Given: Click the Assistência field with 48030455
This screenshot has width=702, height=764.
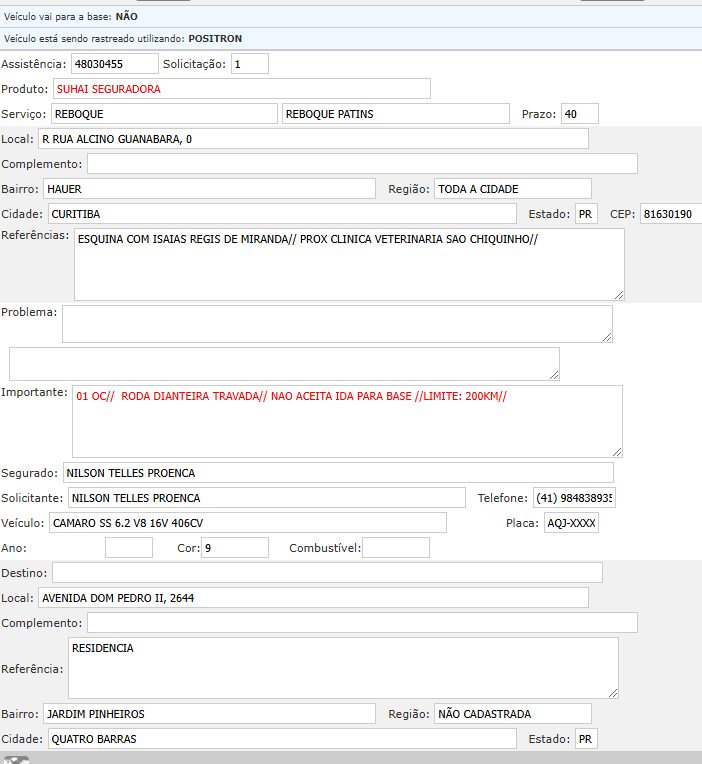Looking at the screenshot, I should 114,64.
